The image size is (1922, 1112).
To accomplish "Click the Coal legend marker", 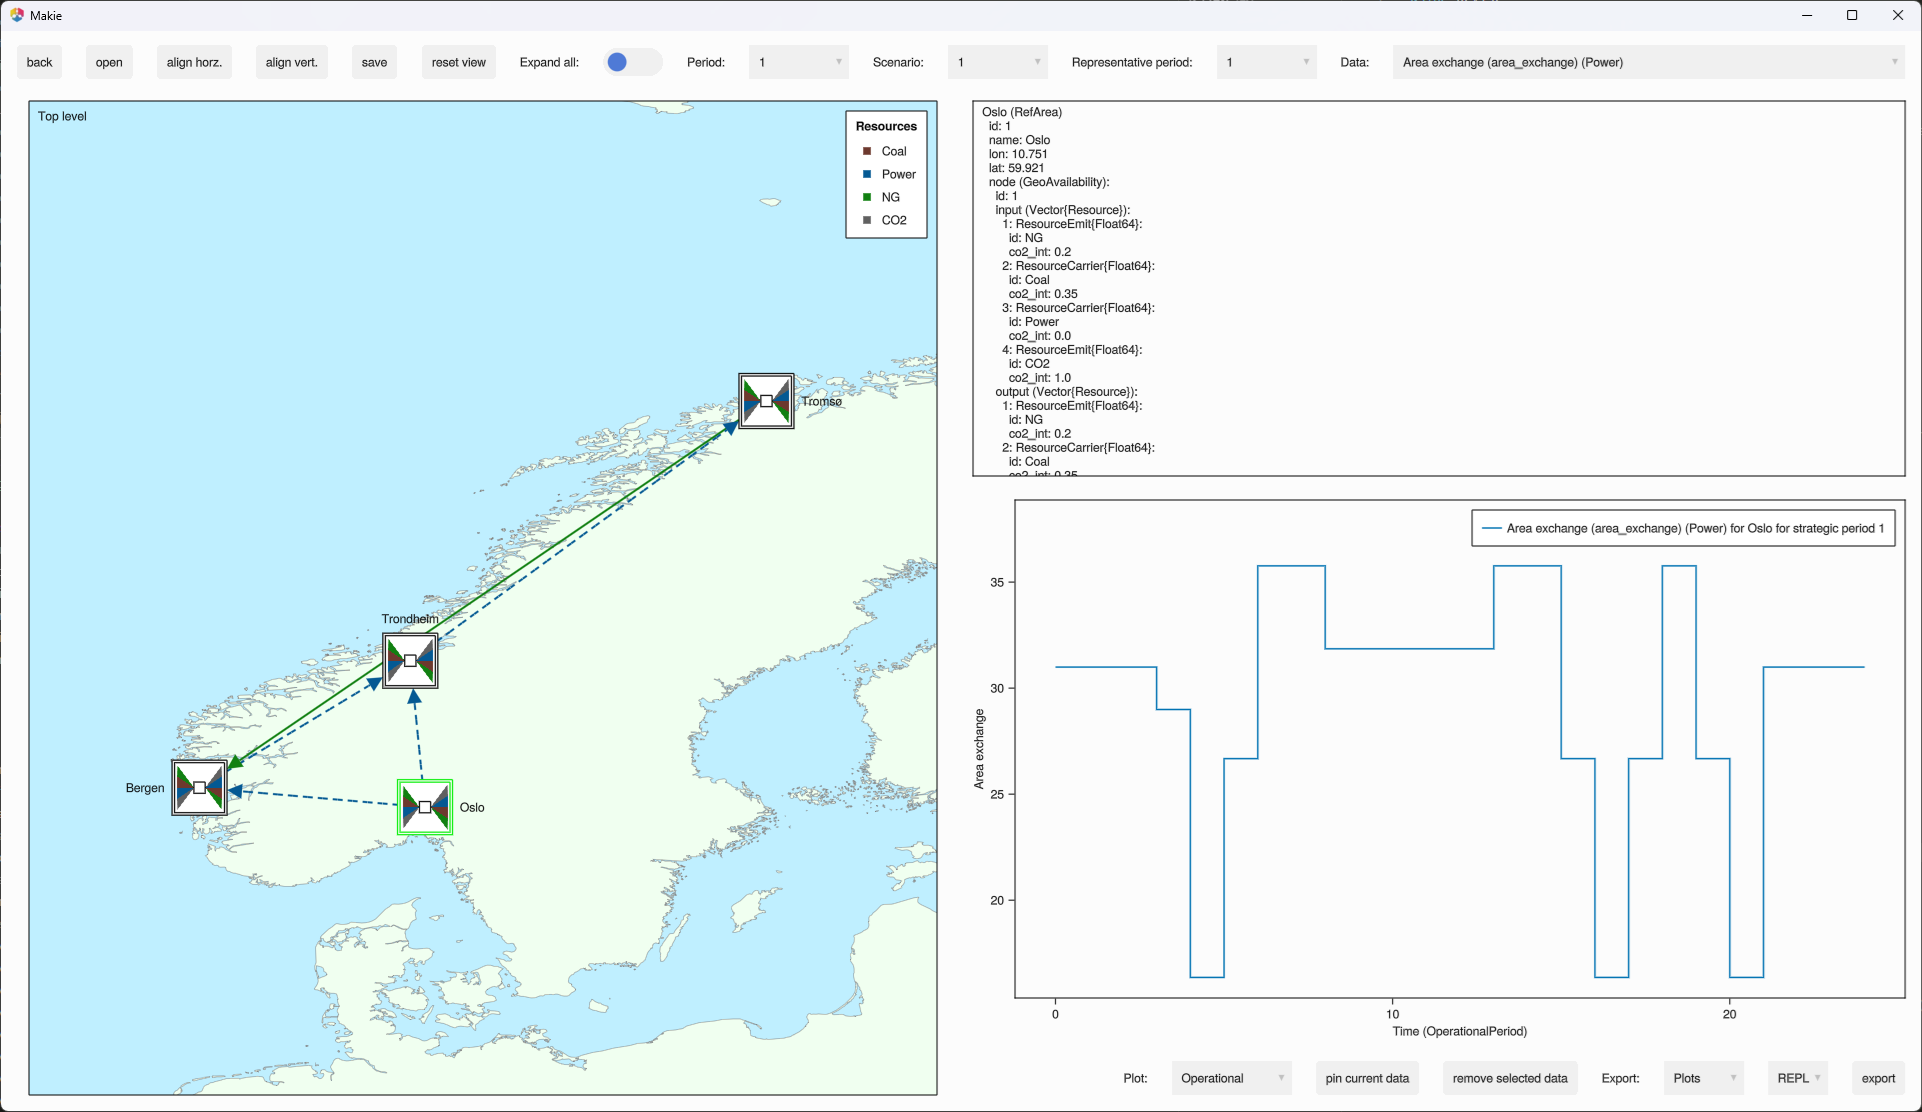I will coord(867,151).
